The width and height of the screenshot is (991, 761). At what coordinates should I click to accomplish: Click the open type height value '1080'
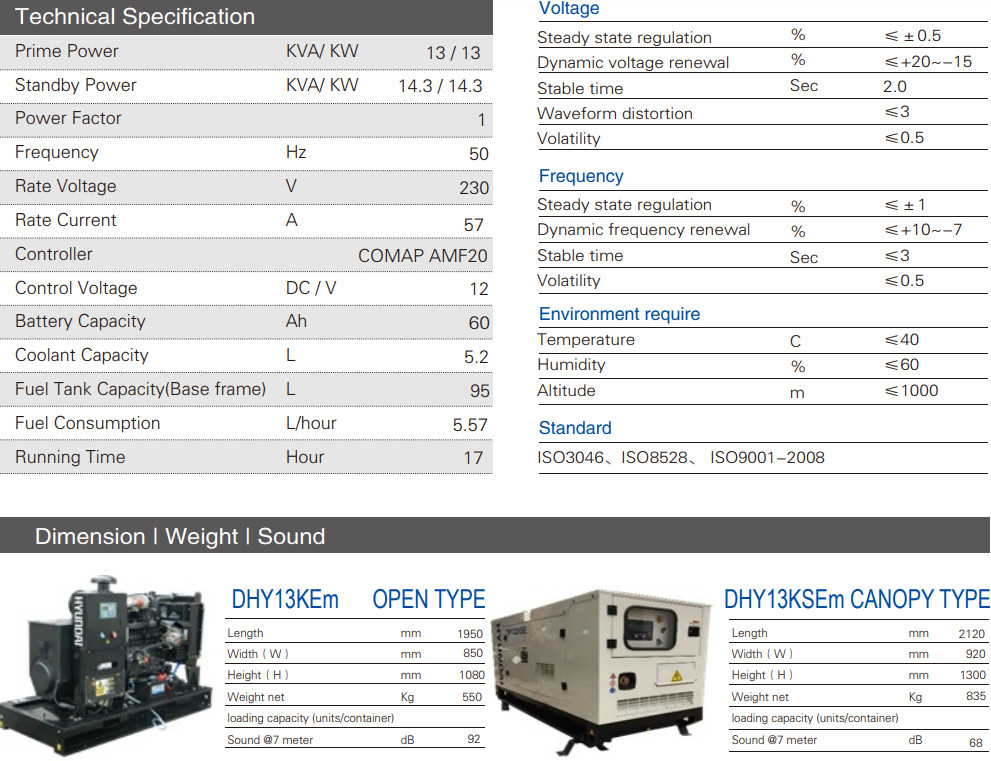pyautogui.click(x=472, y=676)
